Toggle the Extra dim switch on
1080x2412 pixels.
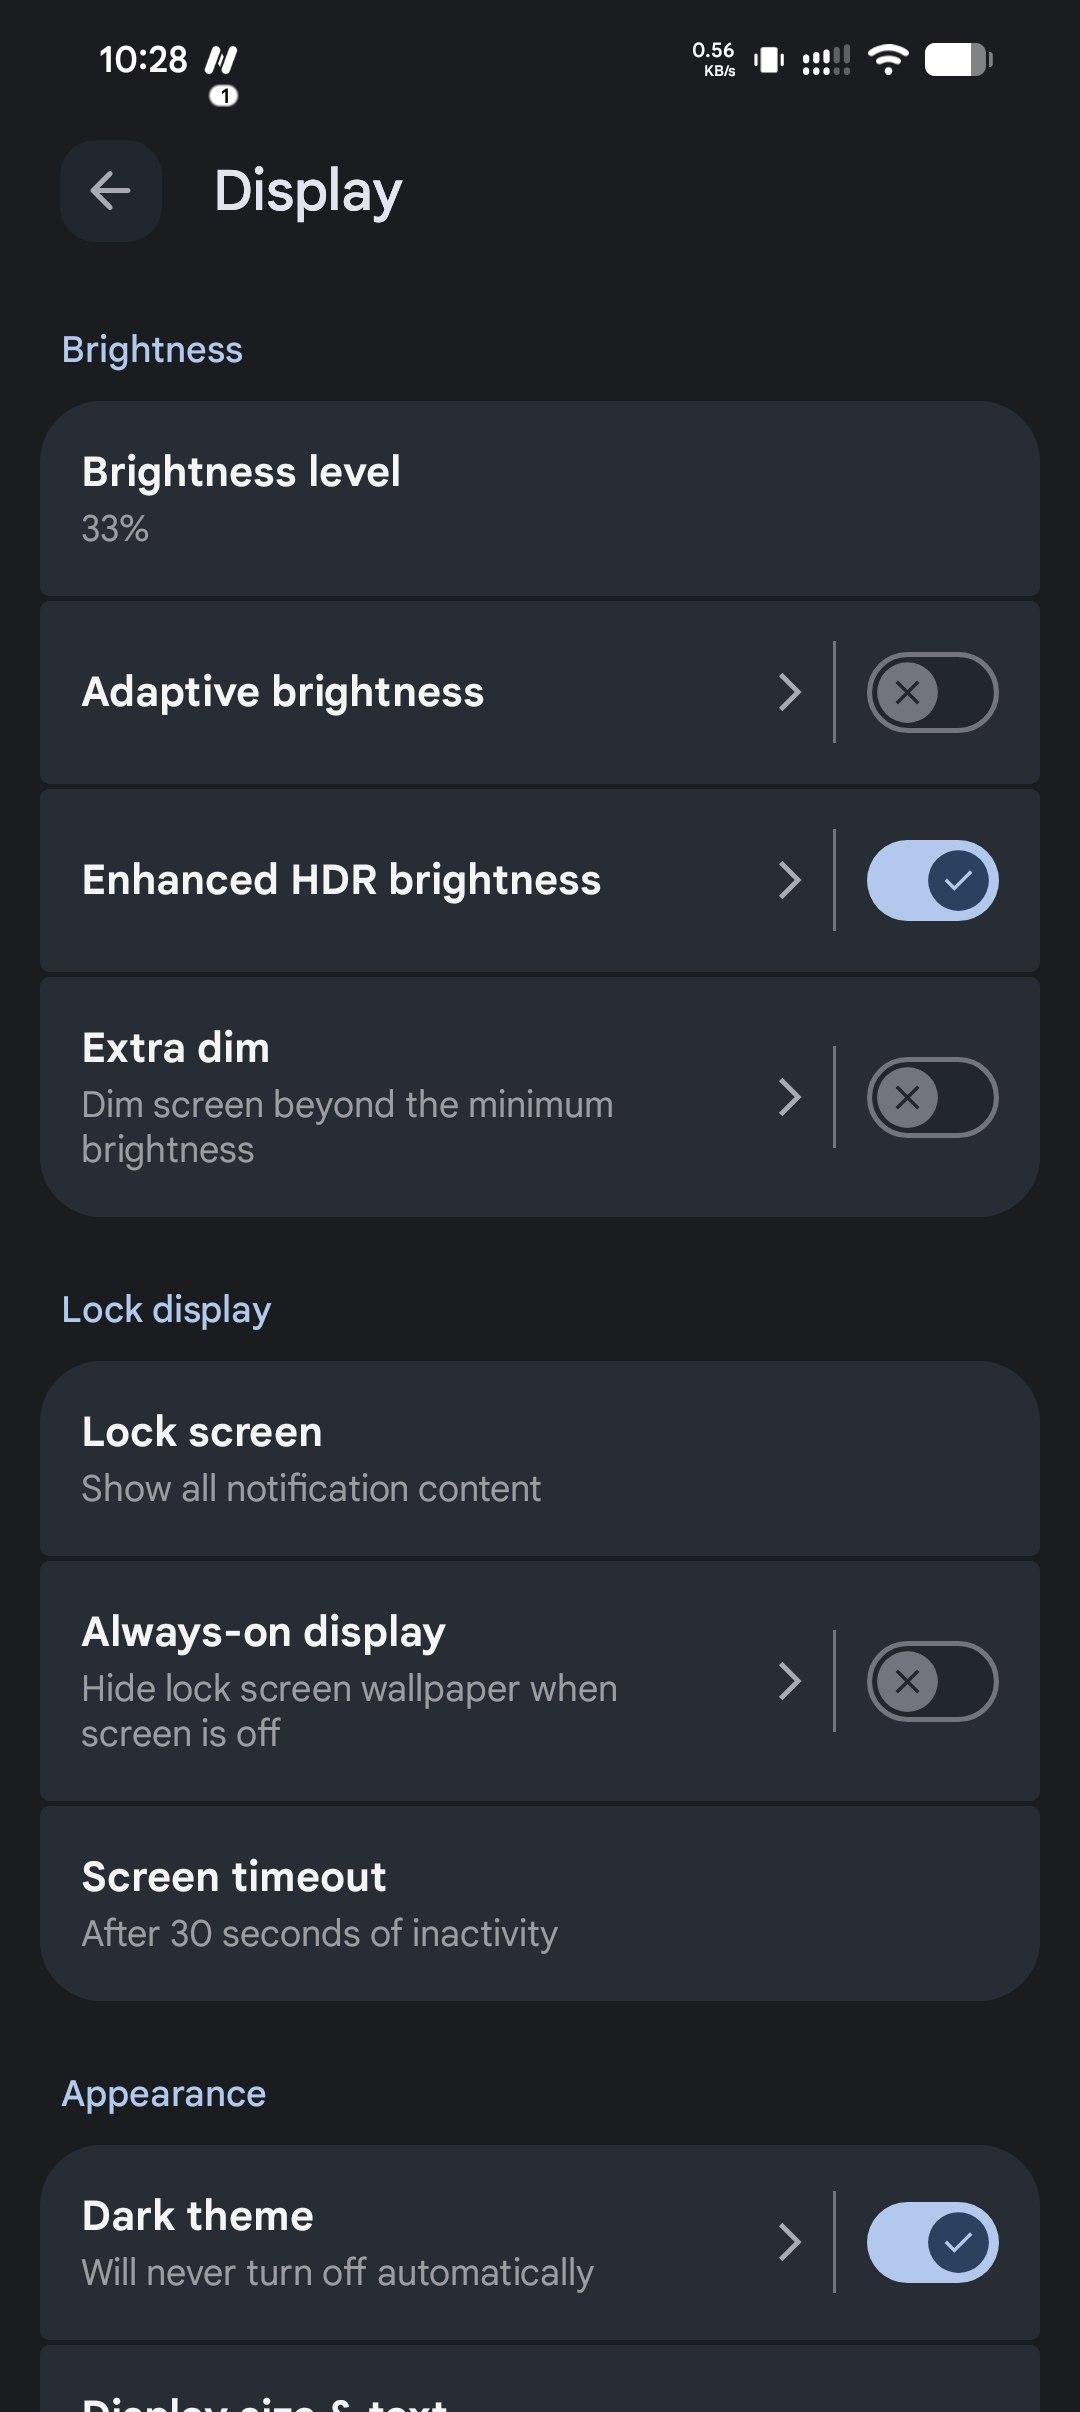pyautogui.click(x=932, y=1097)
